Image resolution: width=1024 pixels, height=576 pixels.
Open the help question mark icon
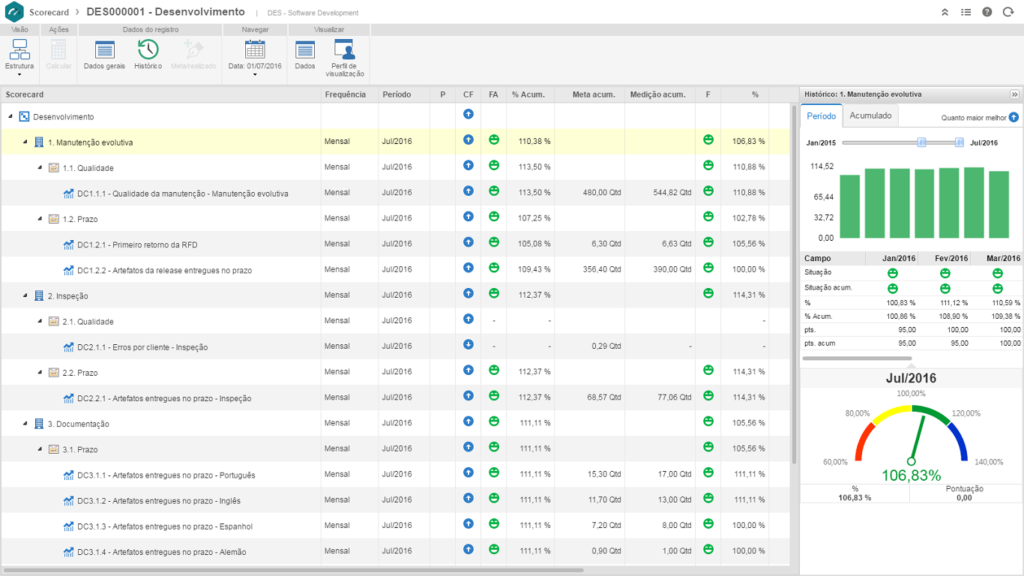pos(986,12)
